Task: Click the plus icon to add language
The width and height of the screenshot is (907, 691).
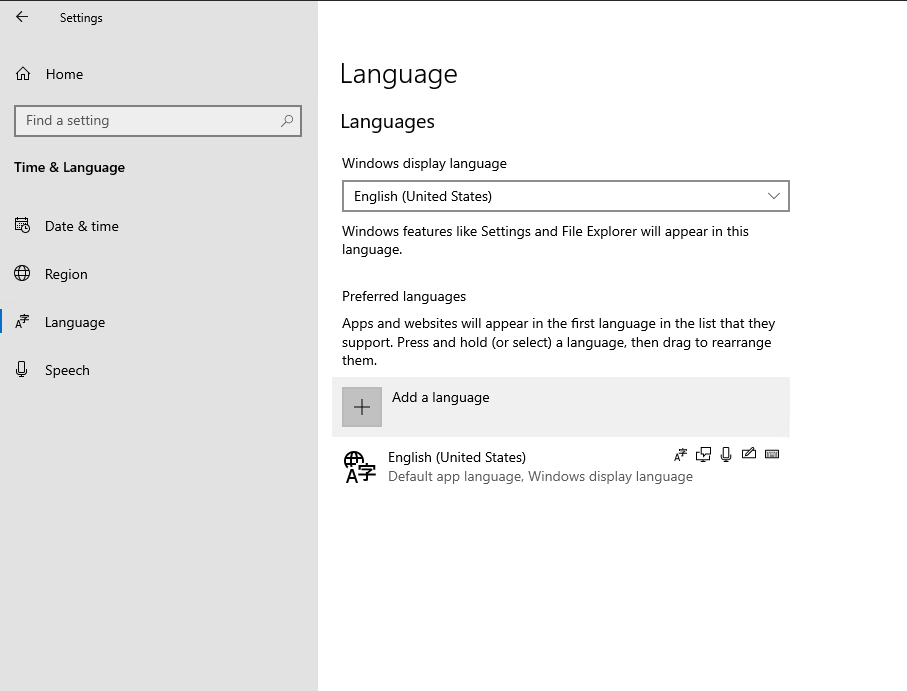Action: tap(362, 407)
